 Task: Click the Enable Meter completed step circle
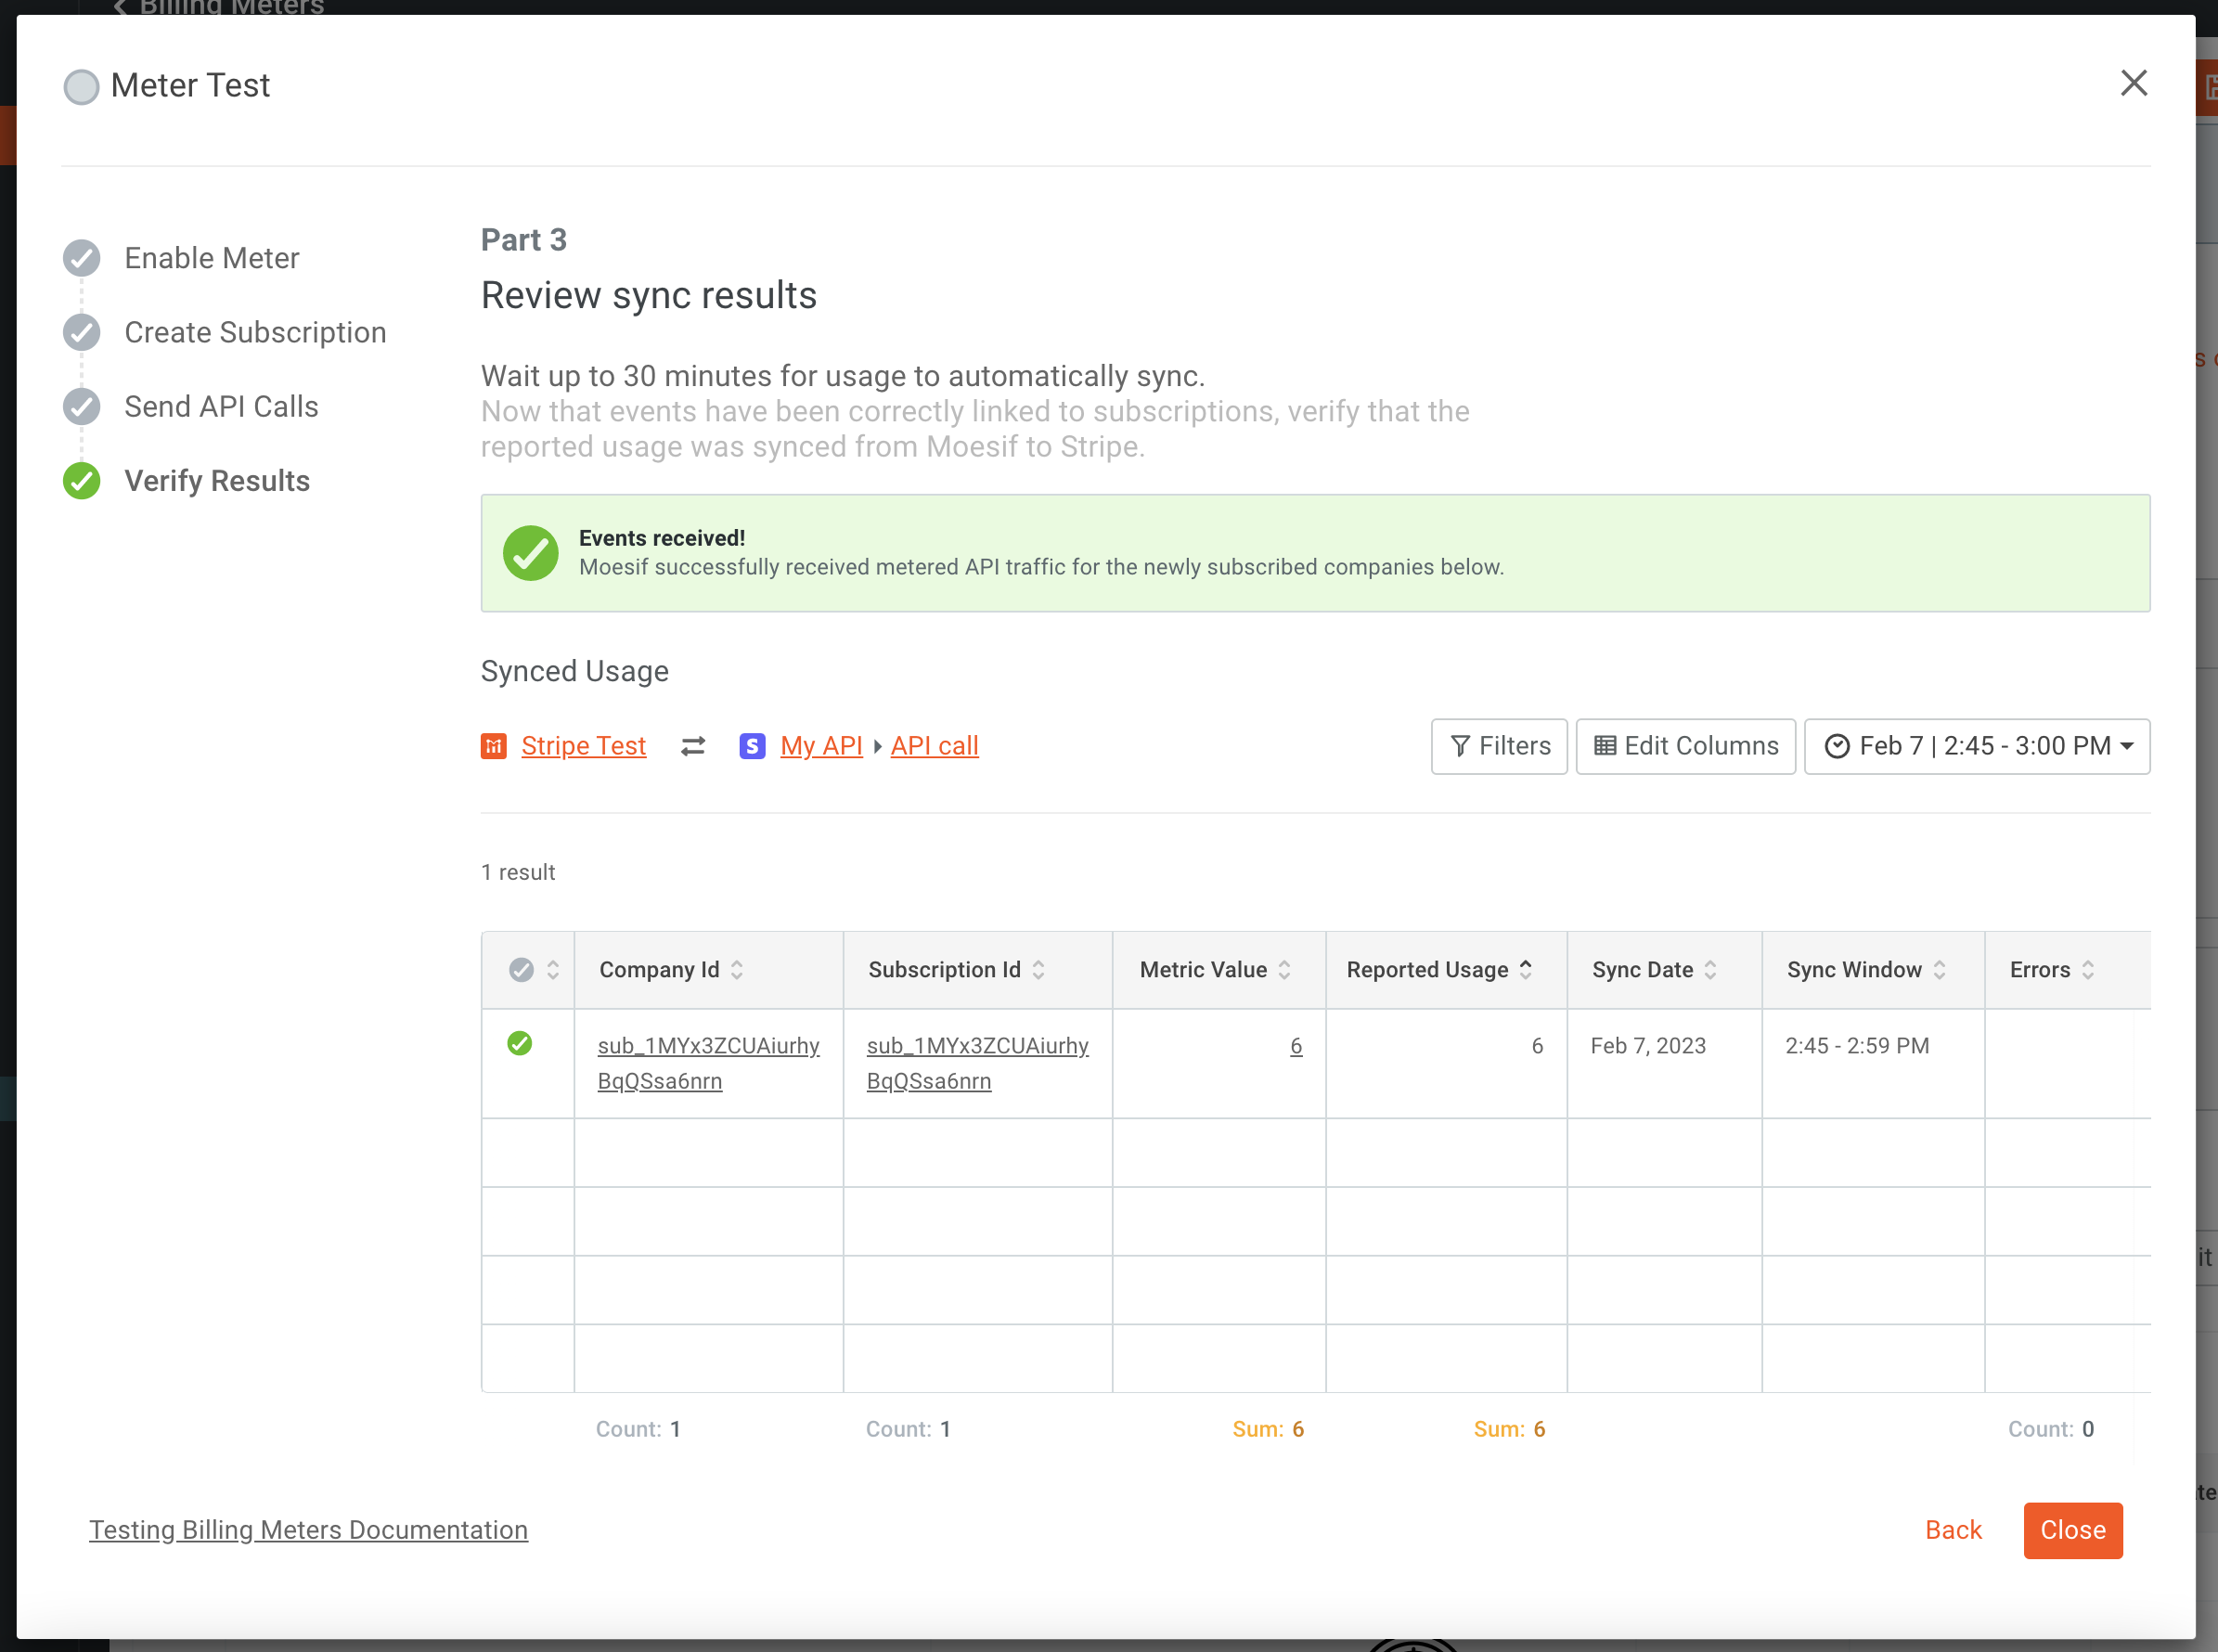pos(81,257)
